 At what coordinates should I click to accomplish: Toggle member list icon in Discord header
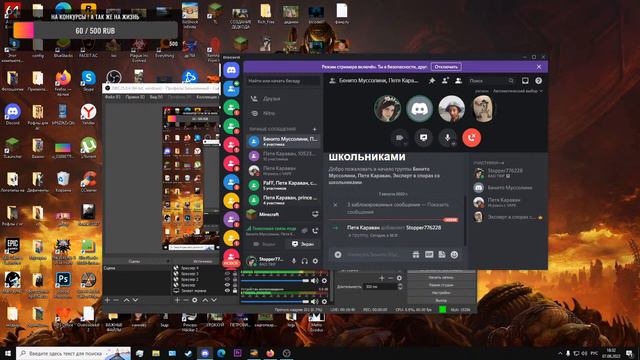coord(458,81)
